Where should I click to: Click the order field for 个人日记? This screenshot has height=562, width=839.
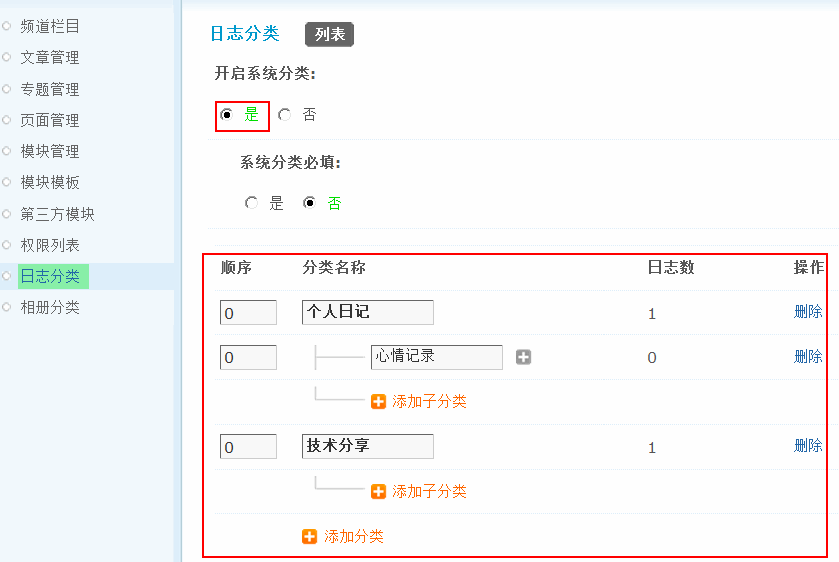[248, 313]
